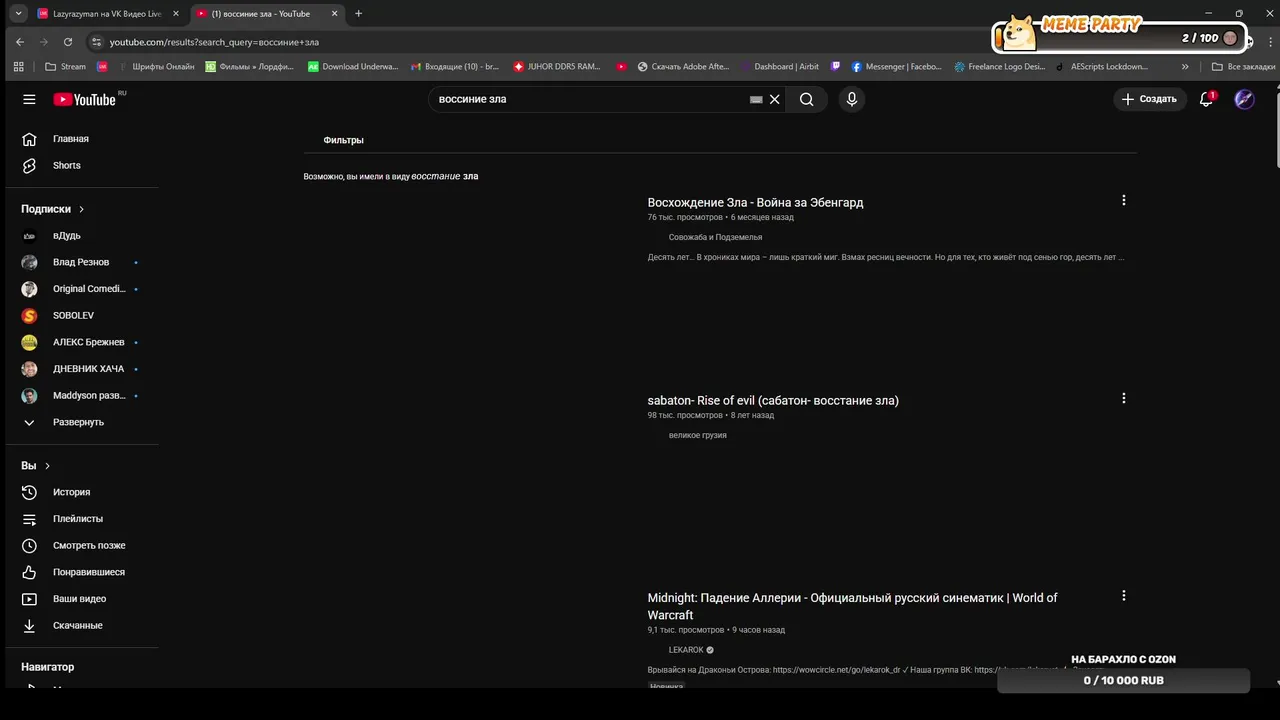The image size is (1280, 720).
Task: Open the Download Underwa... bookmark
Action: point(353,67)
